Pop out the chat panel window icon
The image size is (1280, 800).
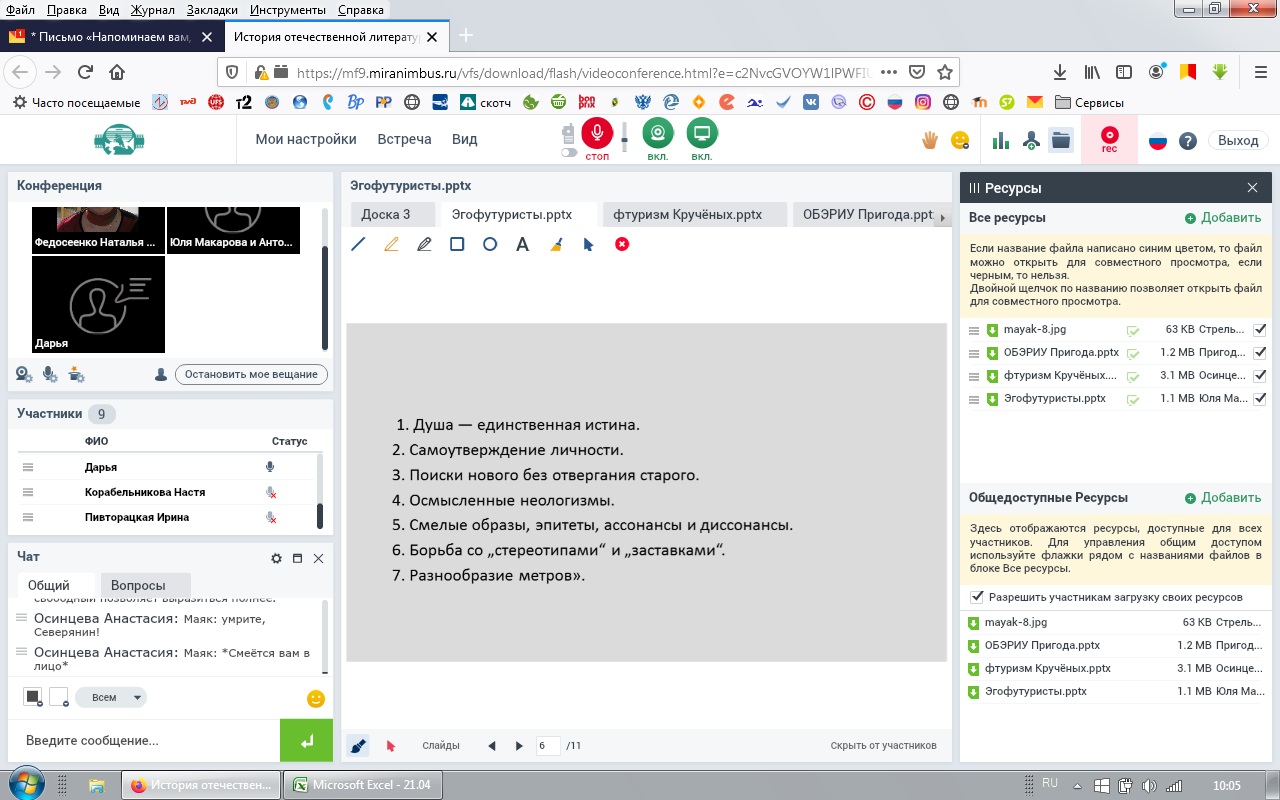click(x=297, y=558)
